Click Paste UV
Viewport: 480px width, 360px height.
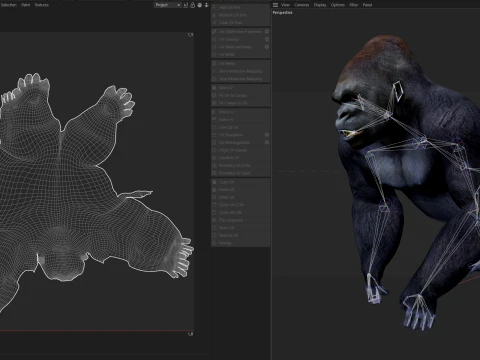click(240, 190)
